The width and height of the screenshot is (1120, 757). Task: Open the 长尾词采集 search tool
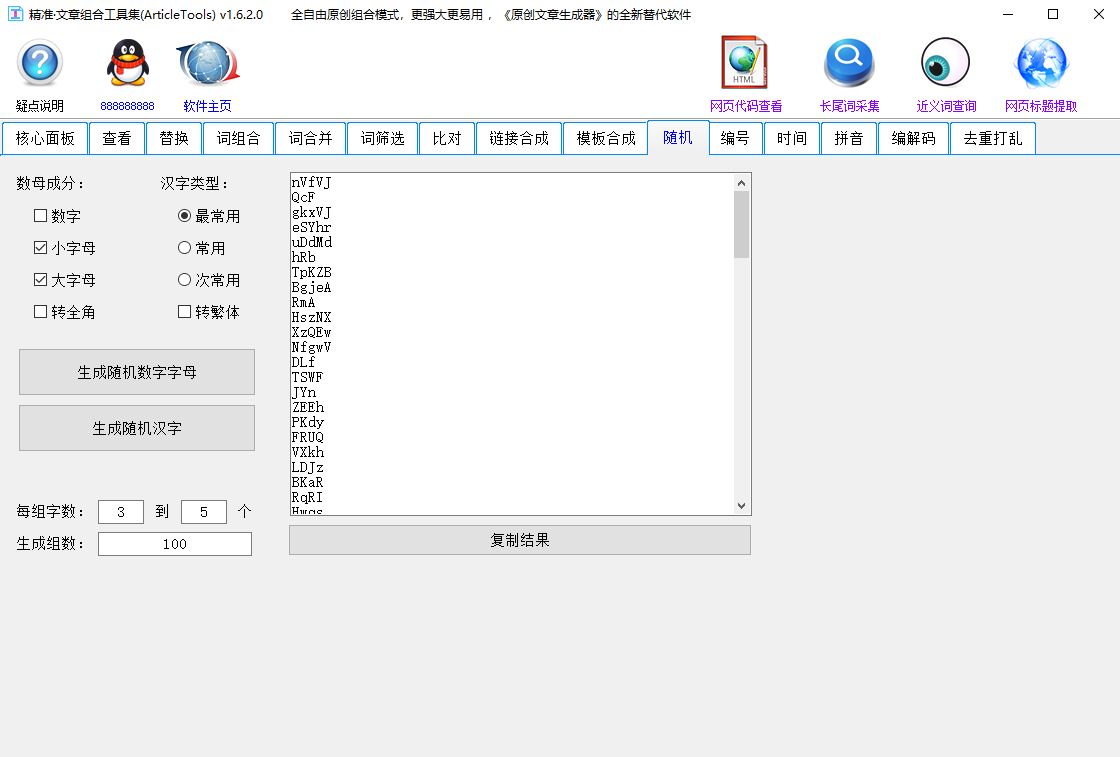pos(848,62)
